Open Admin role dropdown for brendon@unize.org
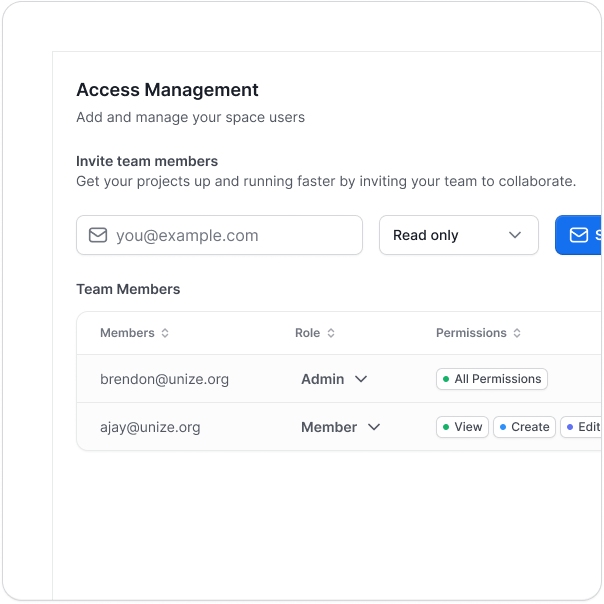Viewport: 604px width, 604px height. click(334, 379)
